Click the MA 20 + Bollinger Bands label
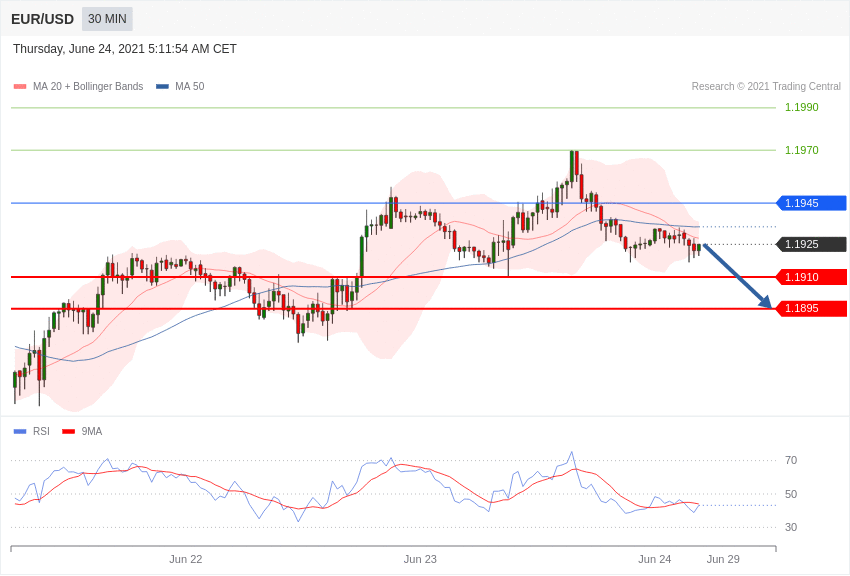 coord(88,86)
